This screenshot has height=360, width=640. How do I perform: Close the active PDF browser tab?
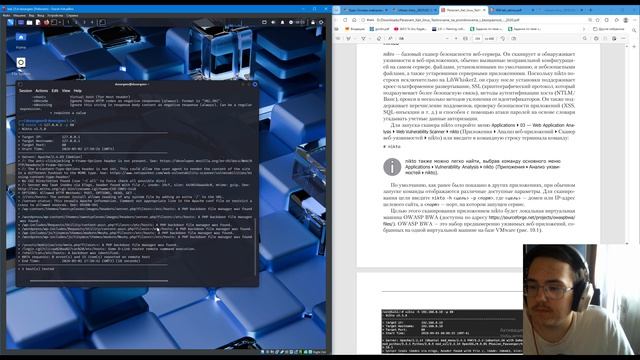pos(484,10)
